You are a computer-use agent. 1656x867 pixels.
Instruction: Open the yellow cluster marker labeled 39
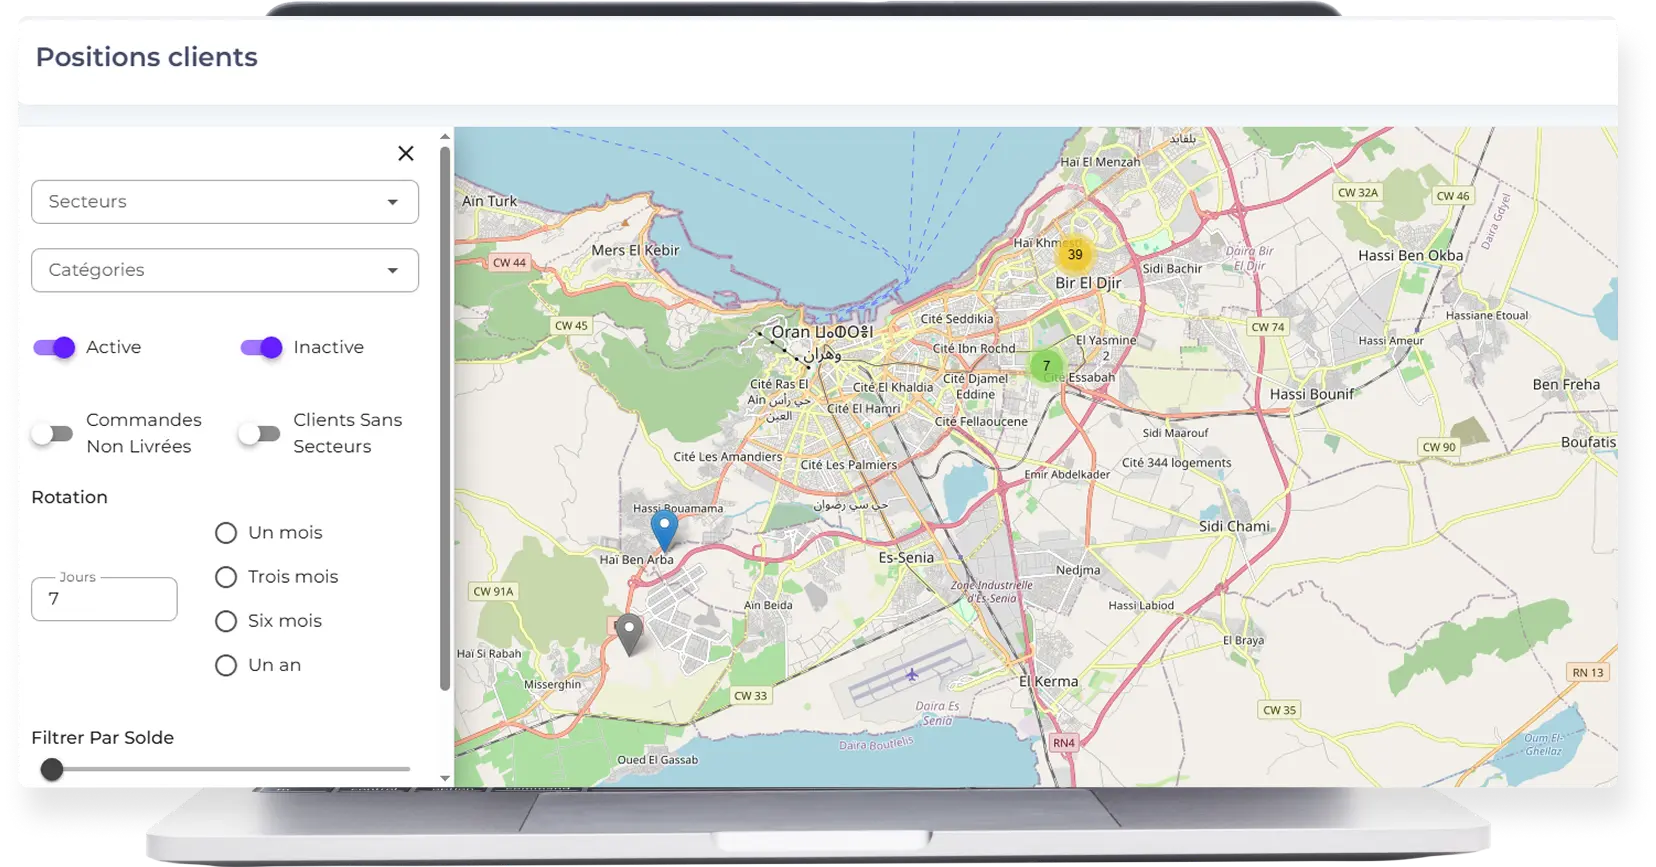coord(1075,254)
